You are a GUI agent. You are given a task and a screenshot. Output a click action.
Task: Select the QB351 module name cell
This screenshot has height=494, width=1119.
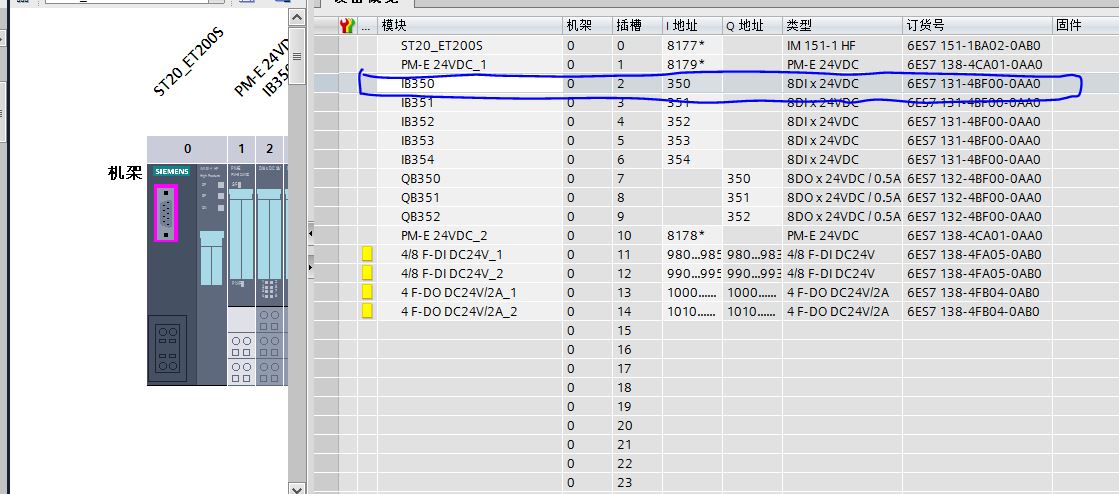coord(470,198)
